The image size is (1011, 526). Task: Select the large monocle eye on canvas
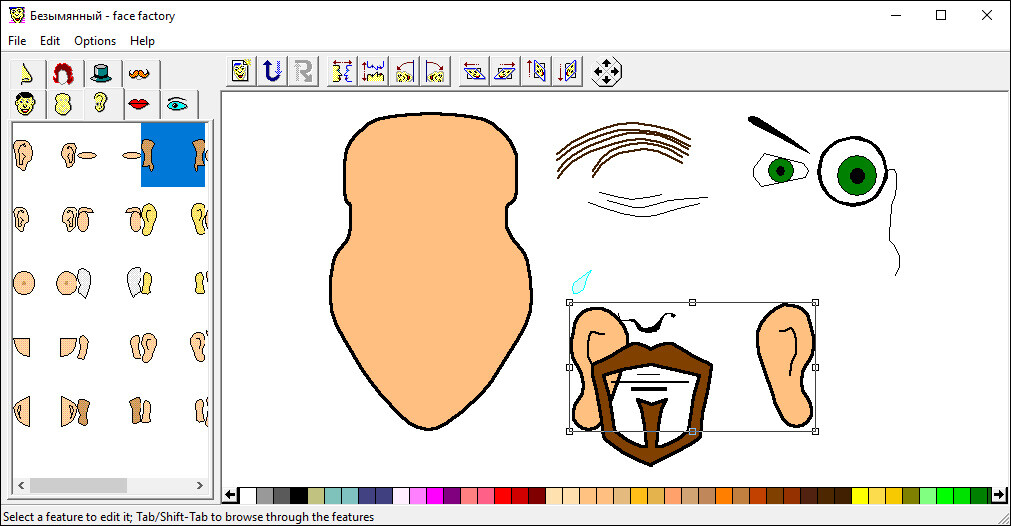(x=854, y=171)
